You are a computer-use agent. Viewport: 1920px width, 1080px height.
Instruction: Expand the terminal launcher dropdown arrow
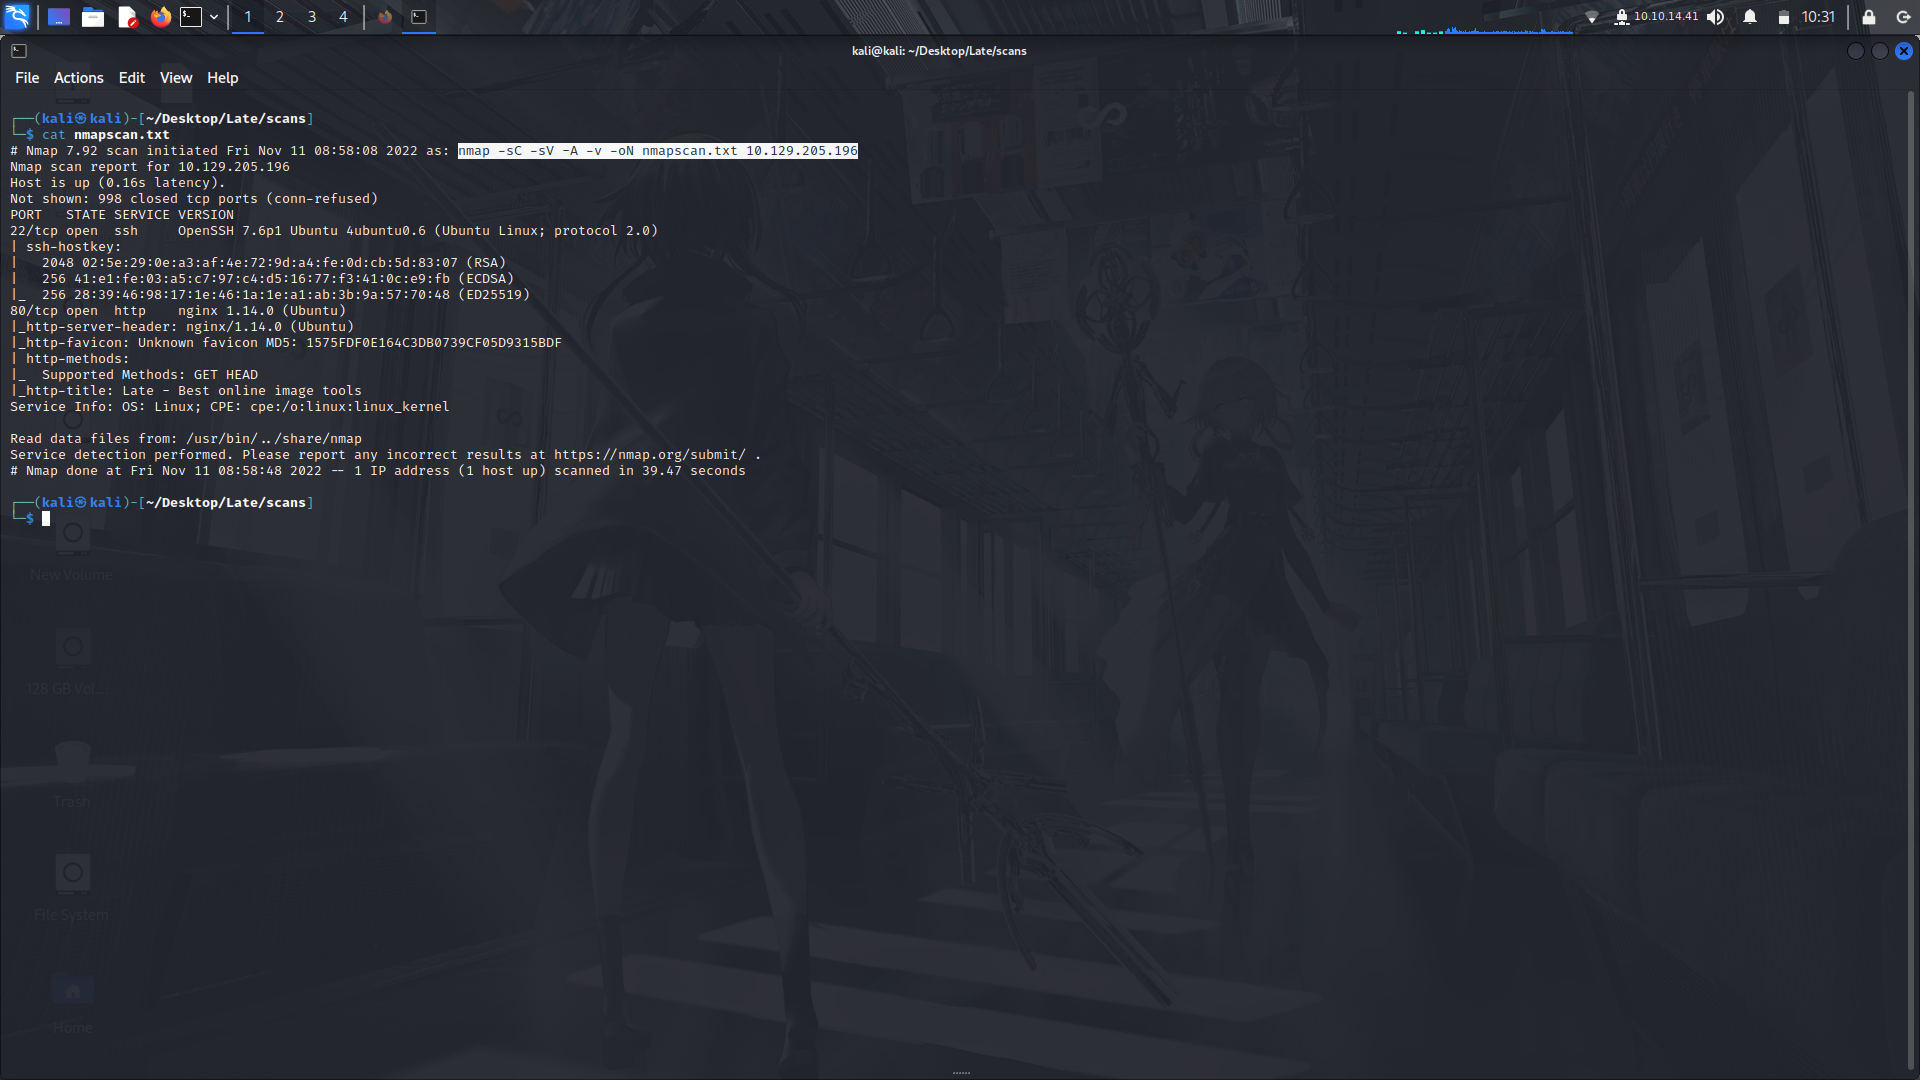[213, 16]
